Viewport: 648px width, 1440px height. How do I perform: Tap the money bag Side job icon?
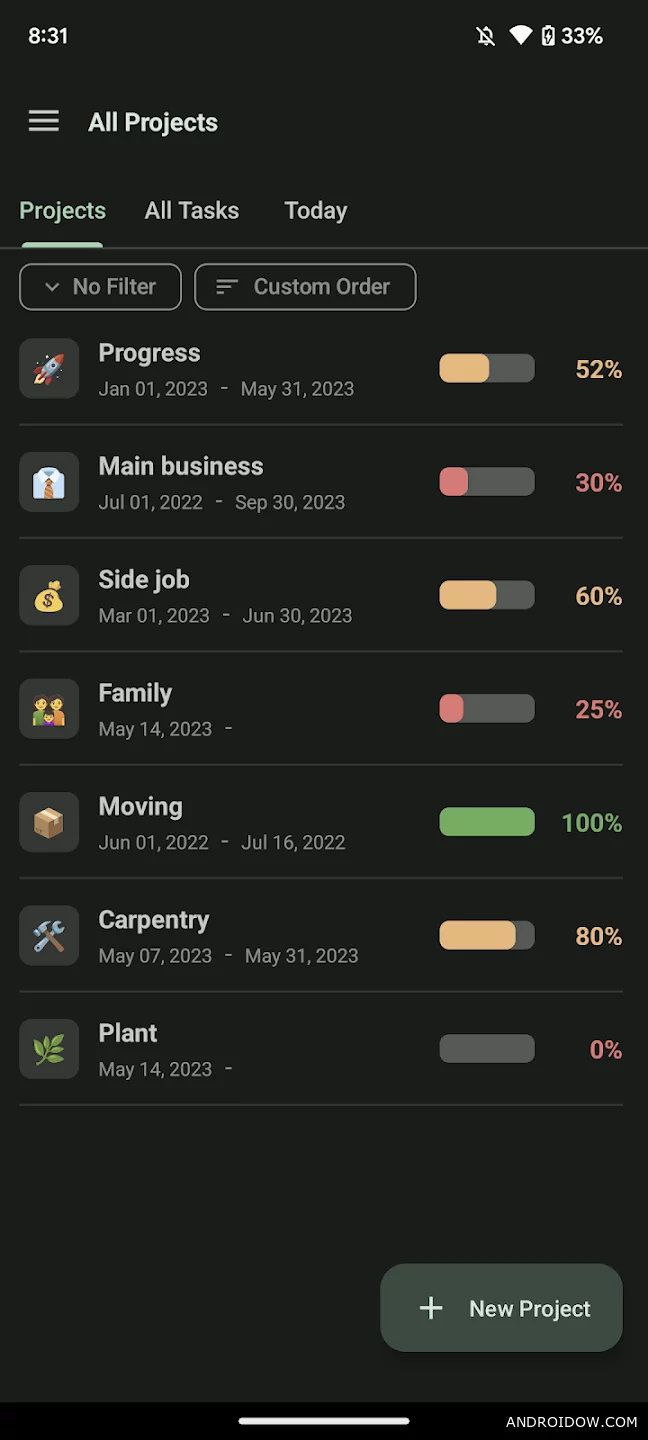coord(49,596)
